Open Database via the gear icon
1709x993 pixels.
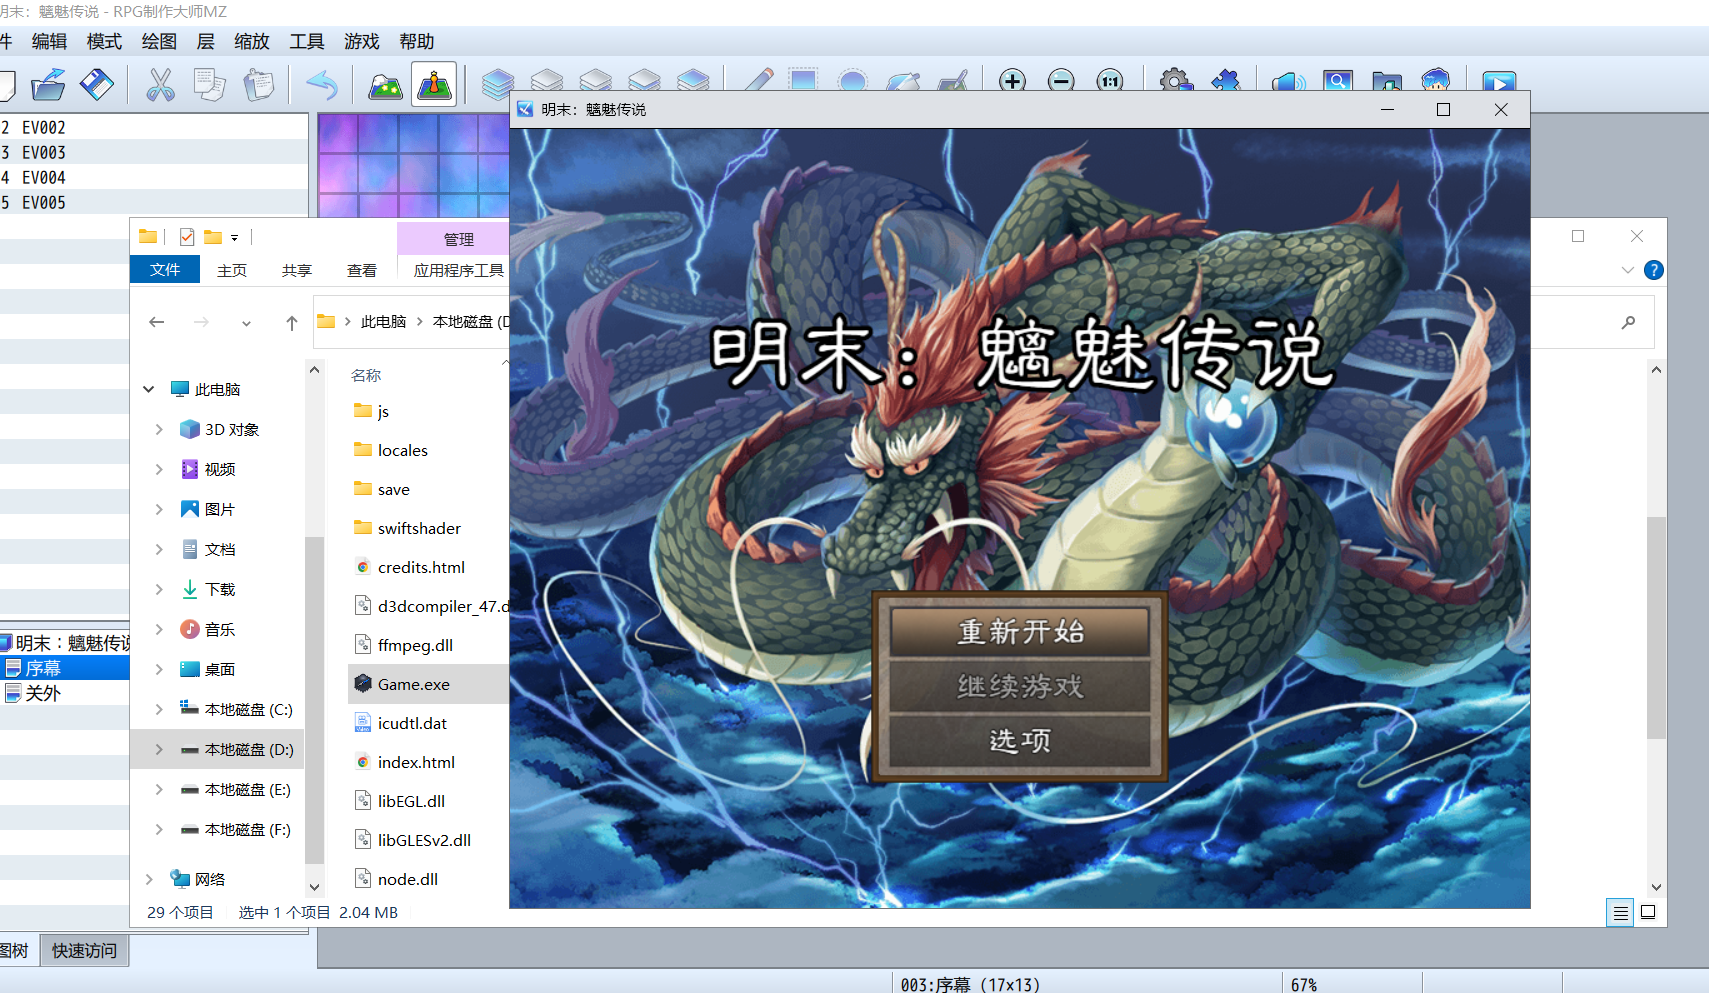pos(1176,80)
